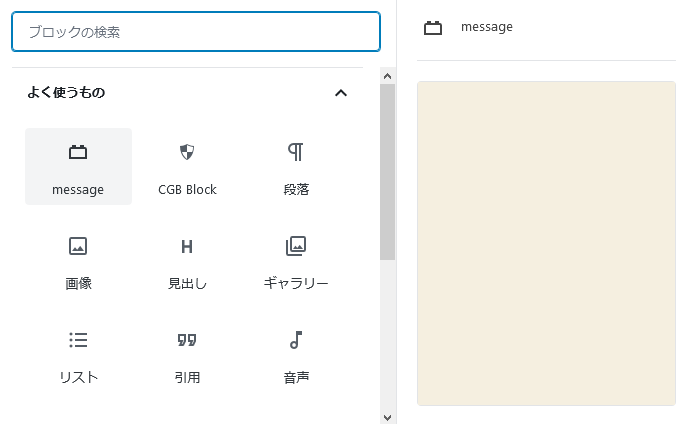Click the message block preview area
Viewport: 693px width, 424px height.
click(x=546, y=243)
